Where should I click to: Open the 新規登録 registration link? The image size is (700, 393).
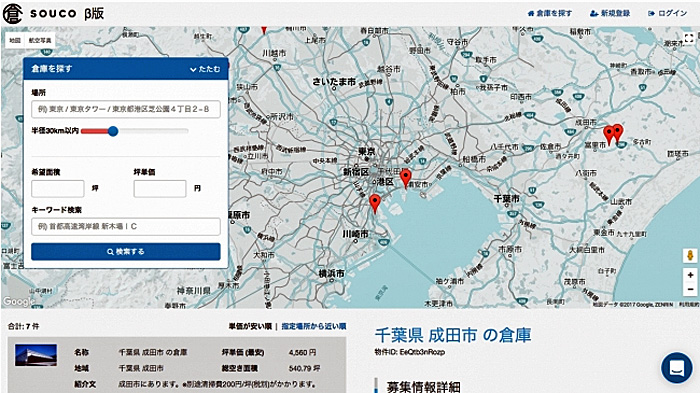point(610,13)
